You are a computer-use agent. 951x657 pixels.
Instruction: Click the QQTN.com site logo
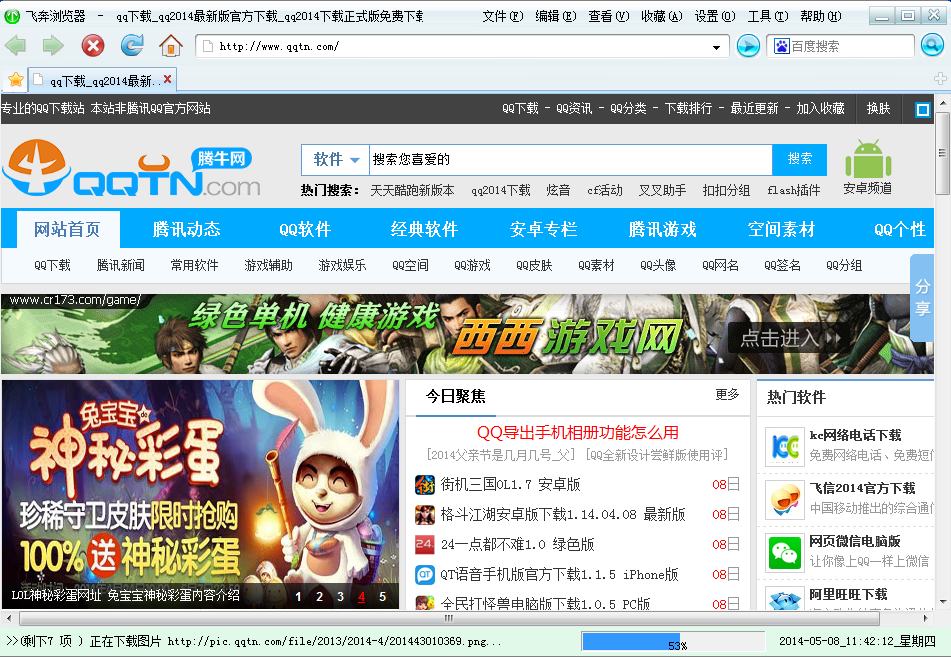point(132,168)
